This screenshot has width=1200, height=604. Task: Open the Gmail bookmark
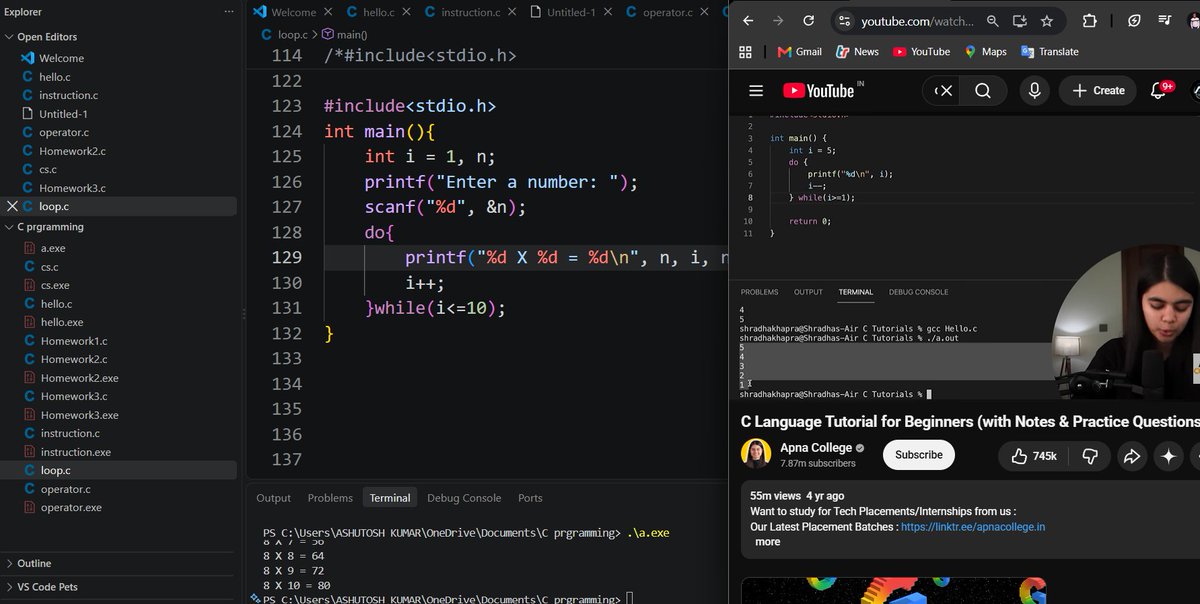coord(800,52)
